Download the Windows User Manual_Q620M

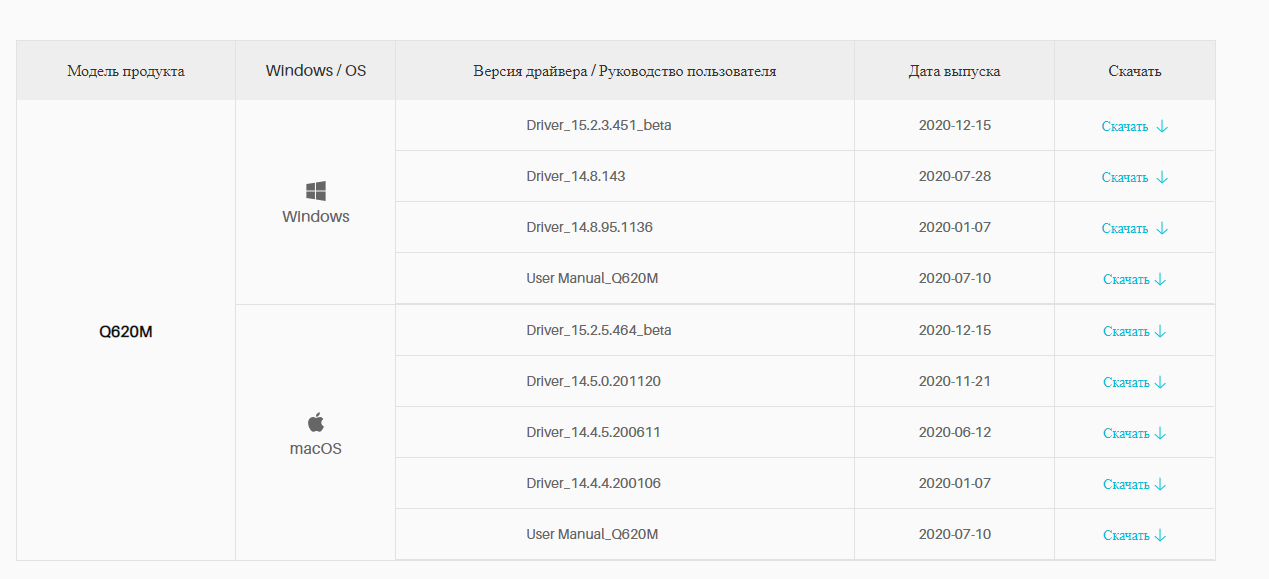click(1134, 280)
